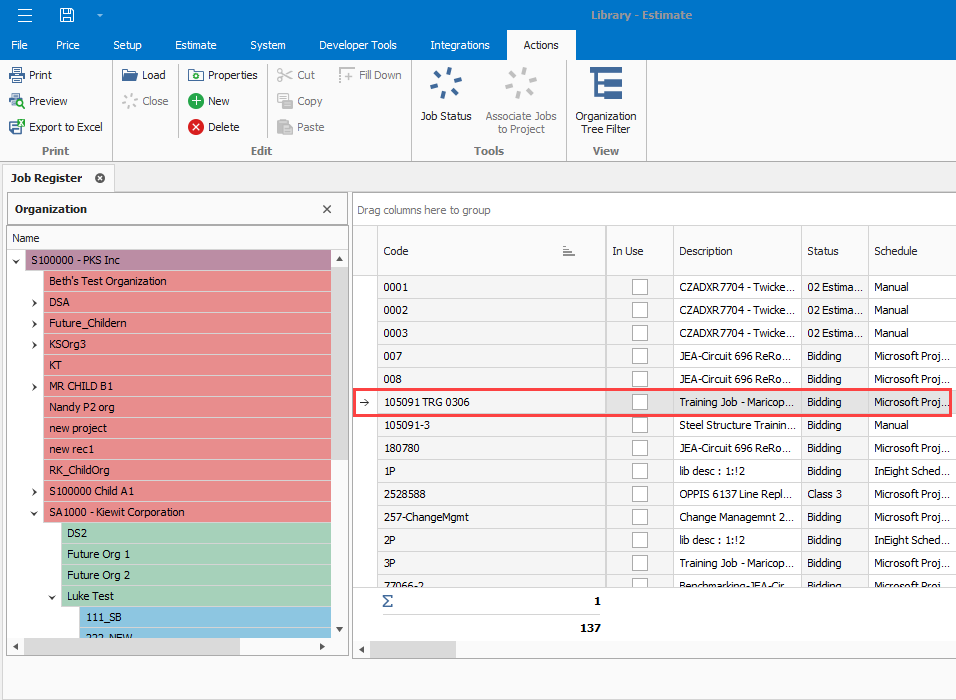Expand the DSA organization node
Screen dimensions: 956x700
(36, 302)
